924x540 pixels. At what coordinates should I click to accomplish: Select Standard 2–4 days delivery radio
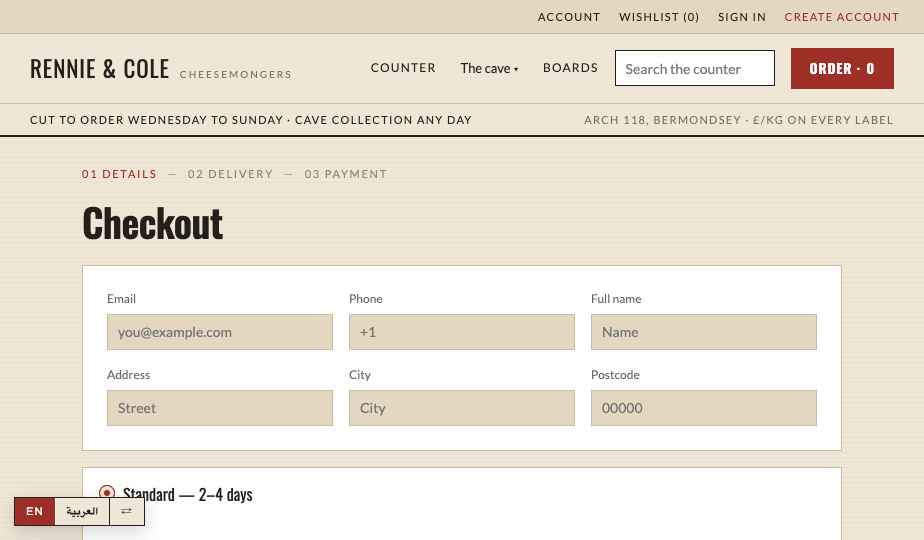(x=107, y=493)
